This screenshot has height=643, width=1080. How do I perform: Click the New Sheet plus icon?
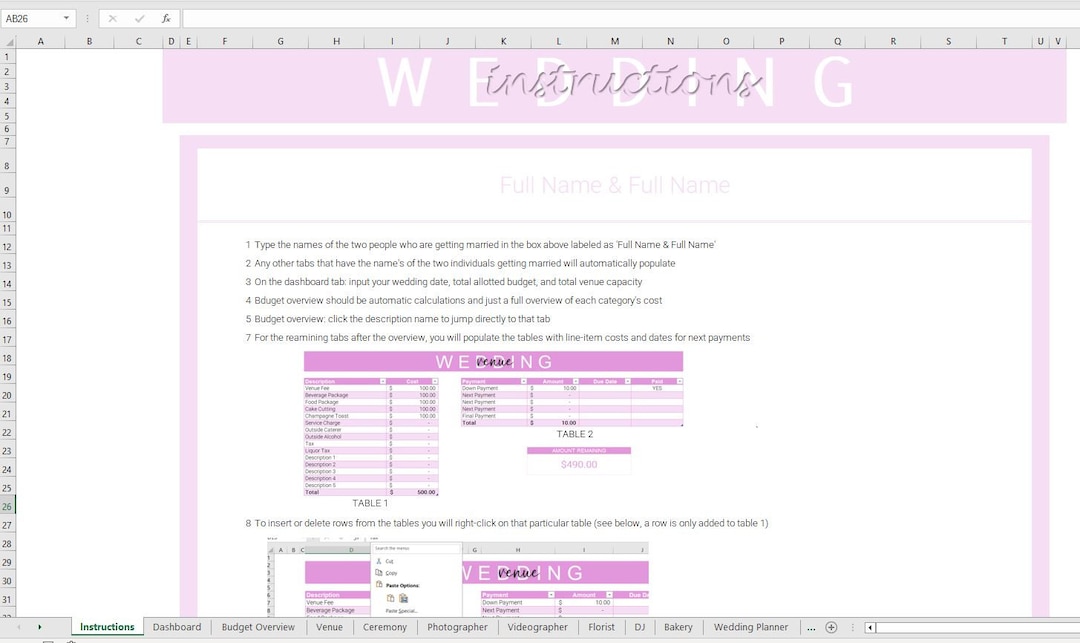tap(832, 627)
